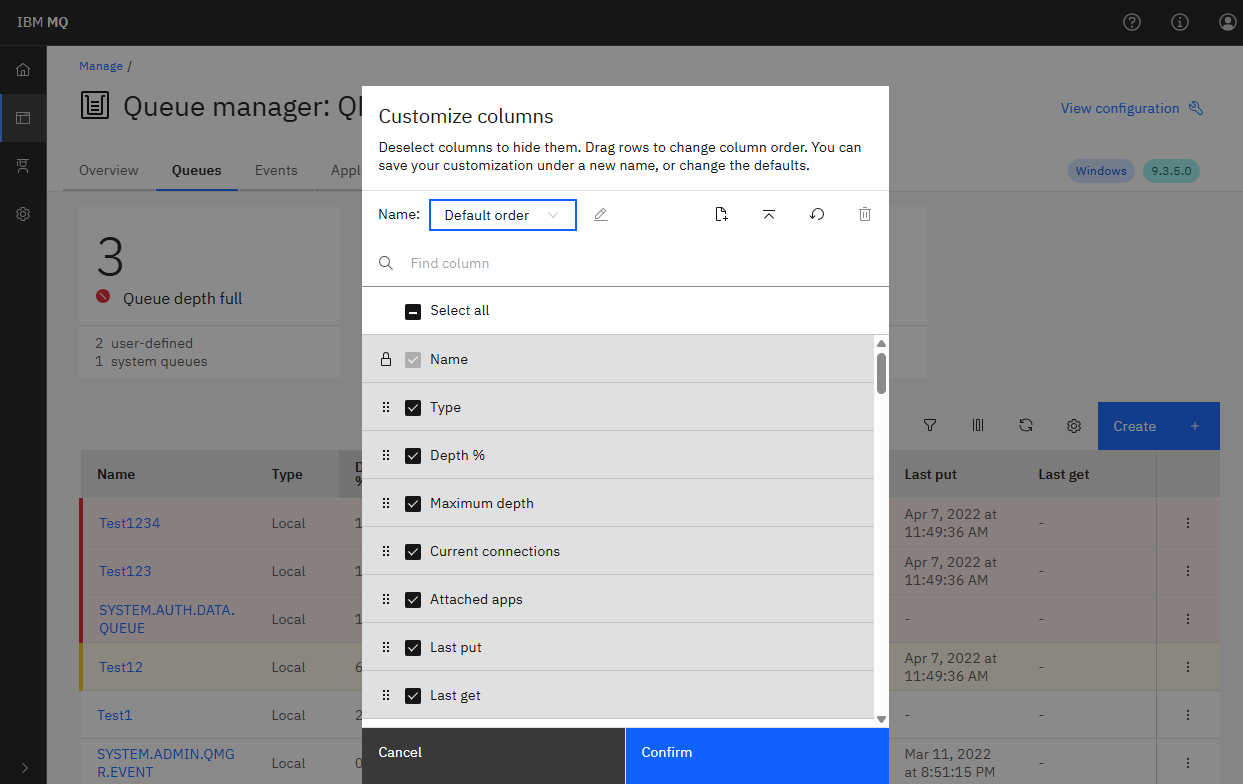1243x784 pixels.
Task: Open the SYSTEM.AUTH.DATA.QUEUE link
Action: (167, 619)
